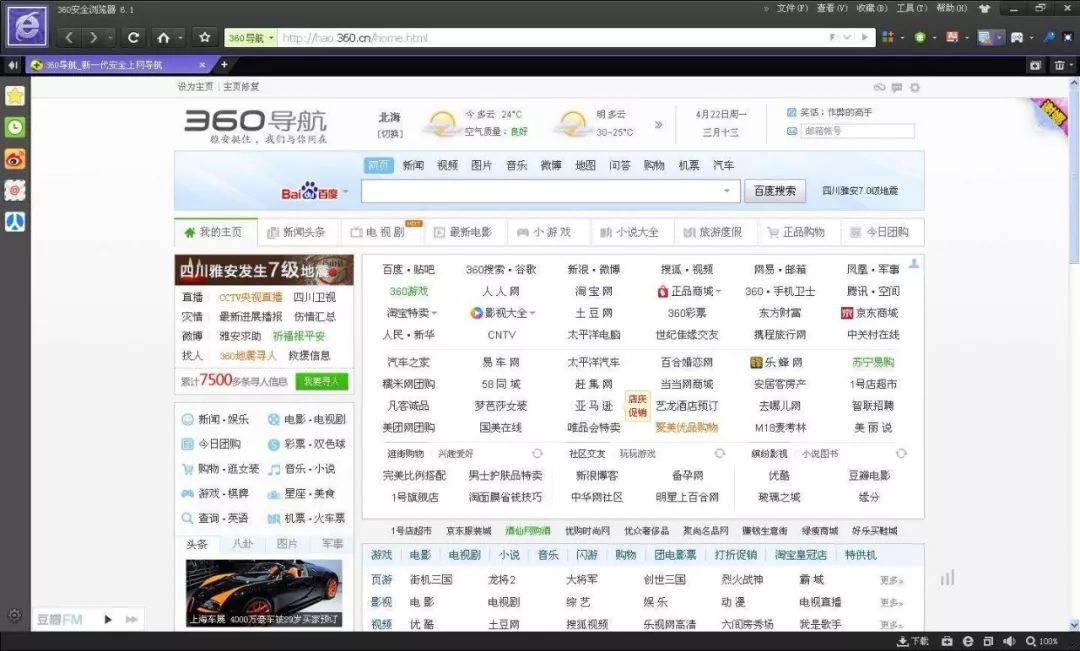Screen dimensions: 1080x651
Task: Play Douban FM with the play button
Action: (107, 619)
